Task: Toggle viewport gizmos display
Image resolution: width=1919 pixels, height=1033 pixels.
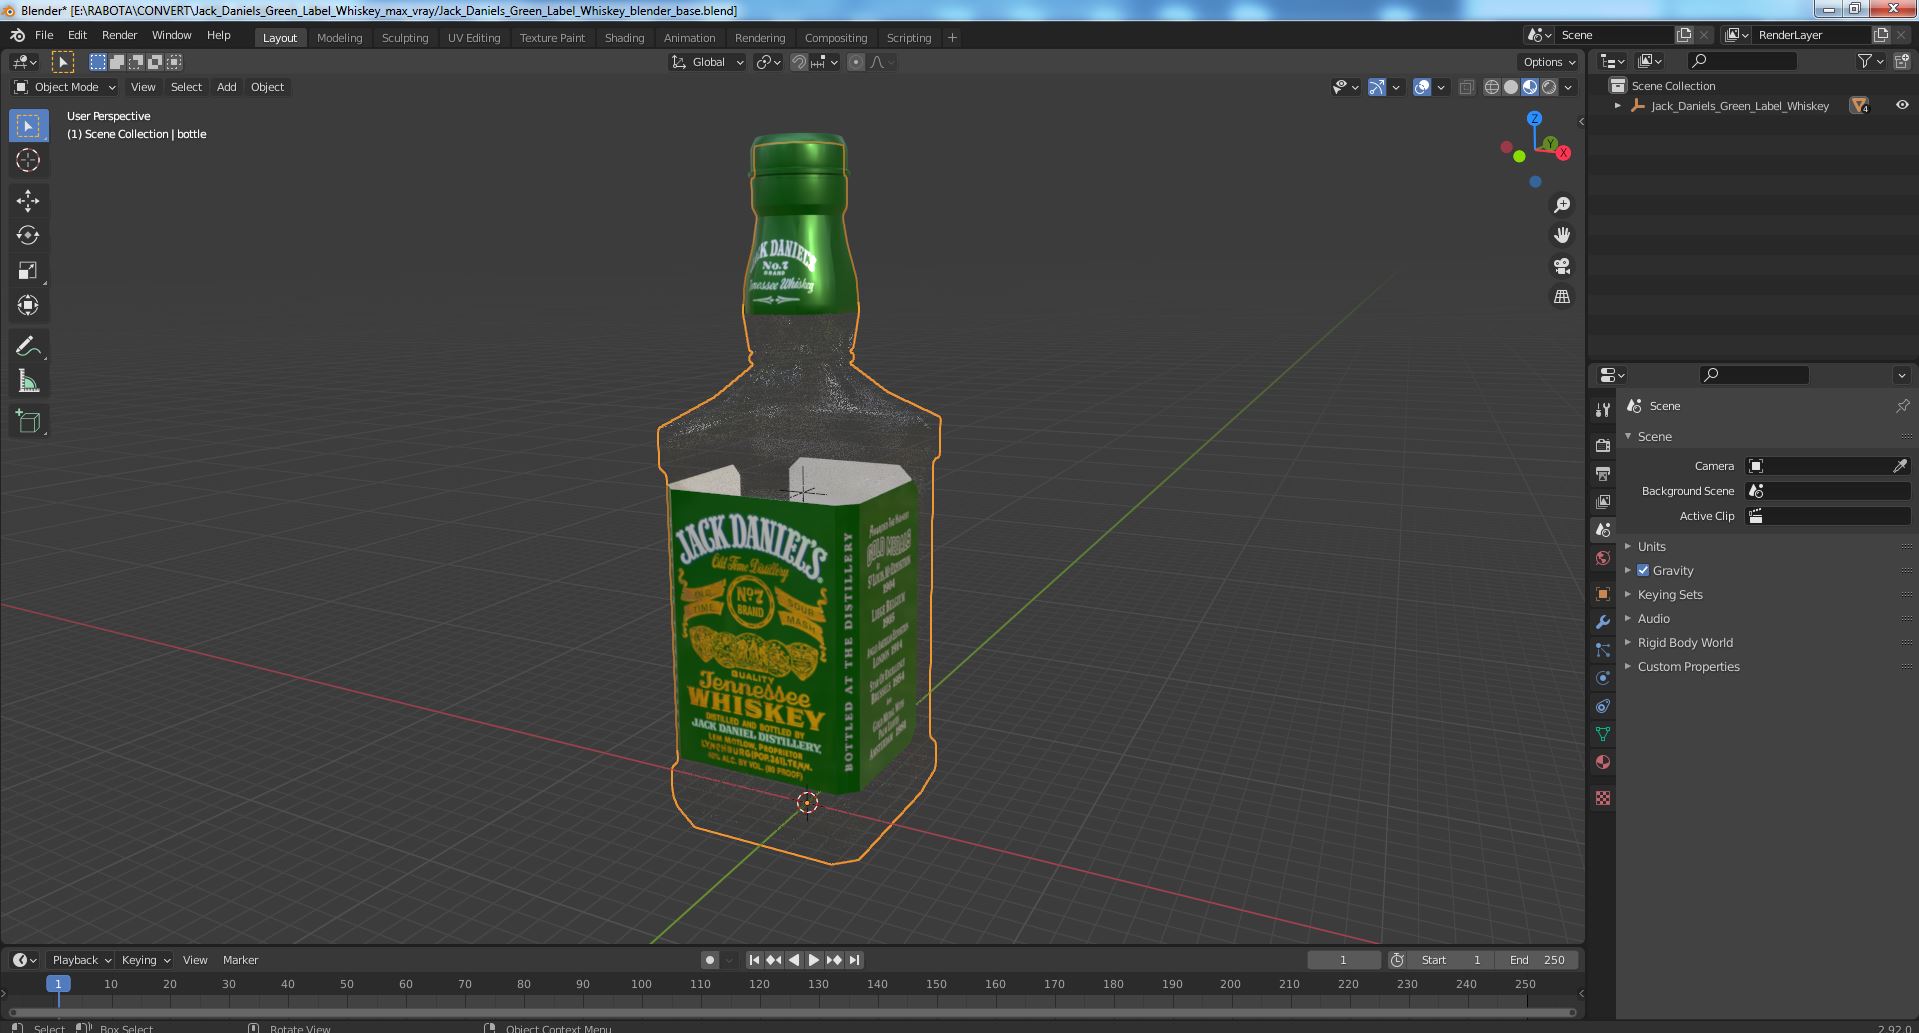Action: click(x=1377, y=87)
